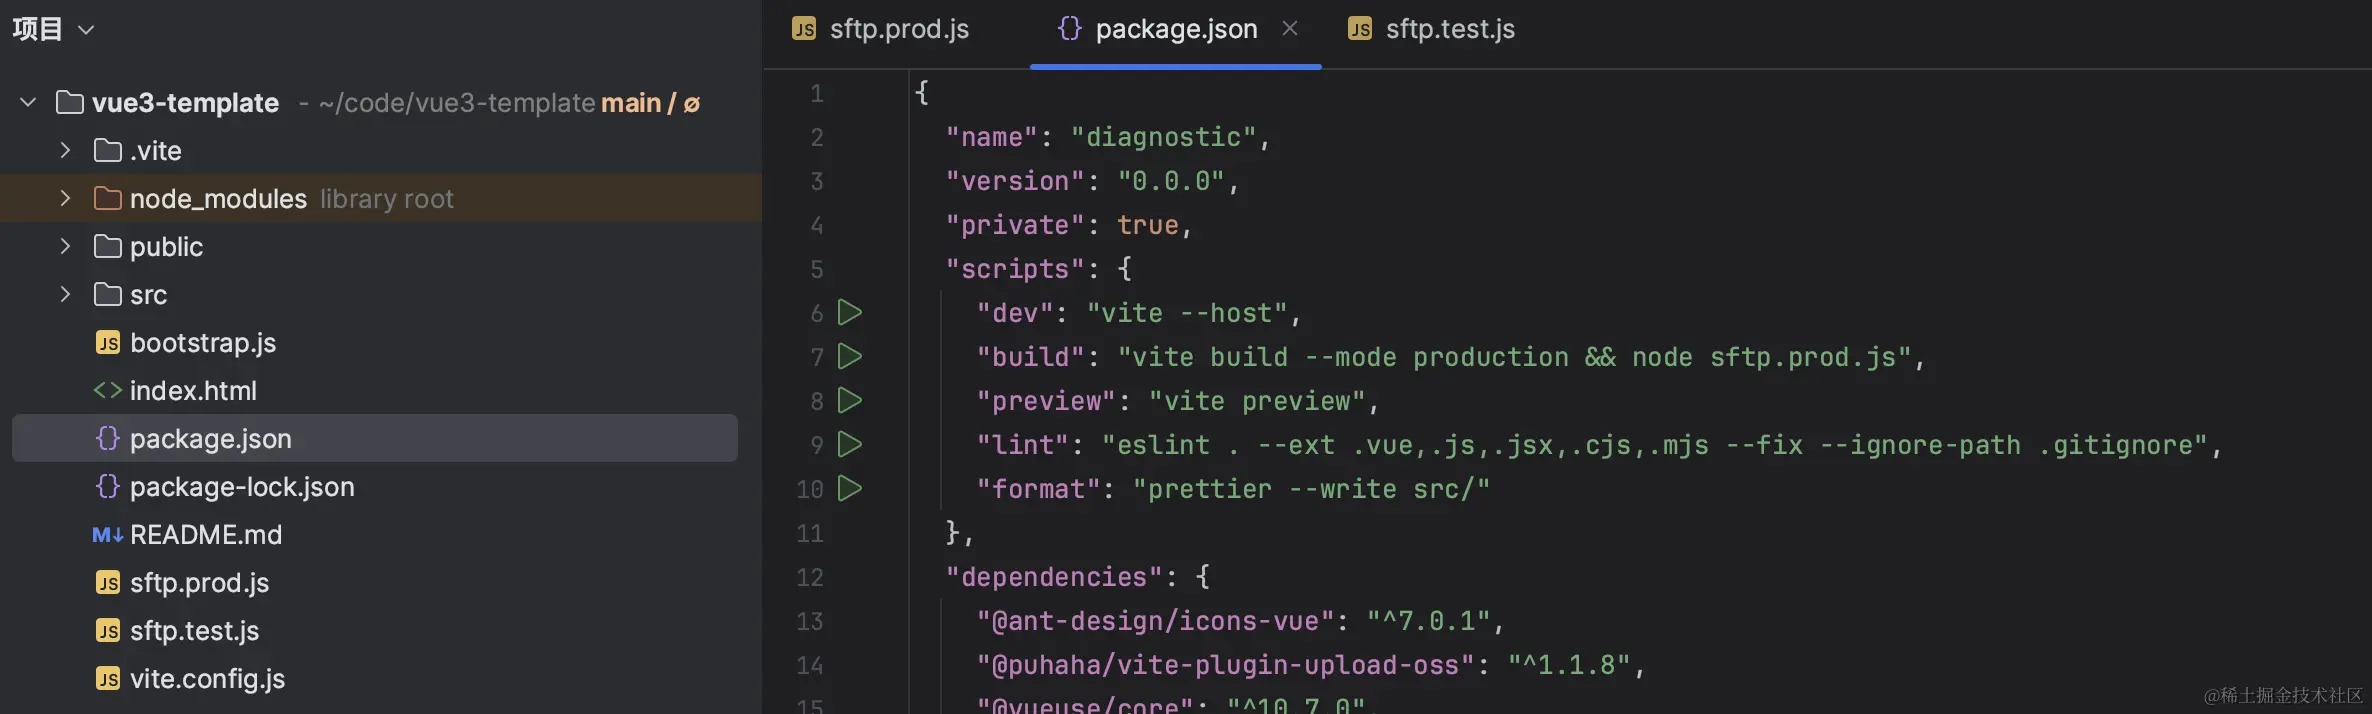2372x714 pixels.
Task: Run the dev script gutter icon
Action: click(850, 313)
